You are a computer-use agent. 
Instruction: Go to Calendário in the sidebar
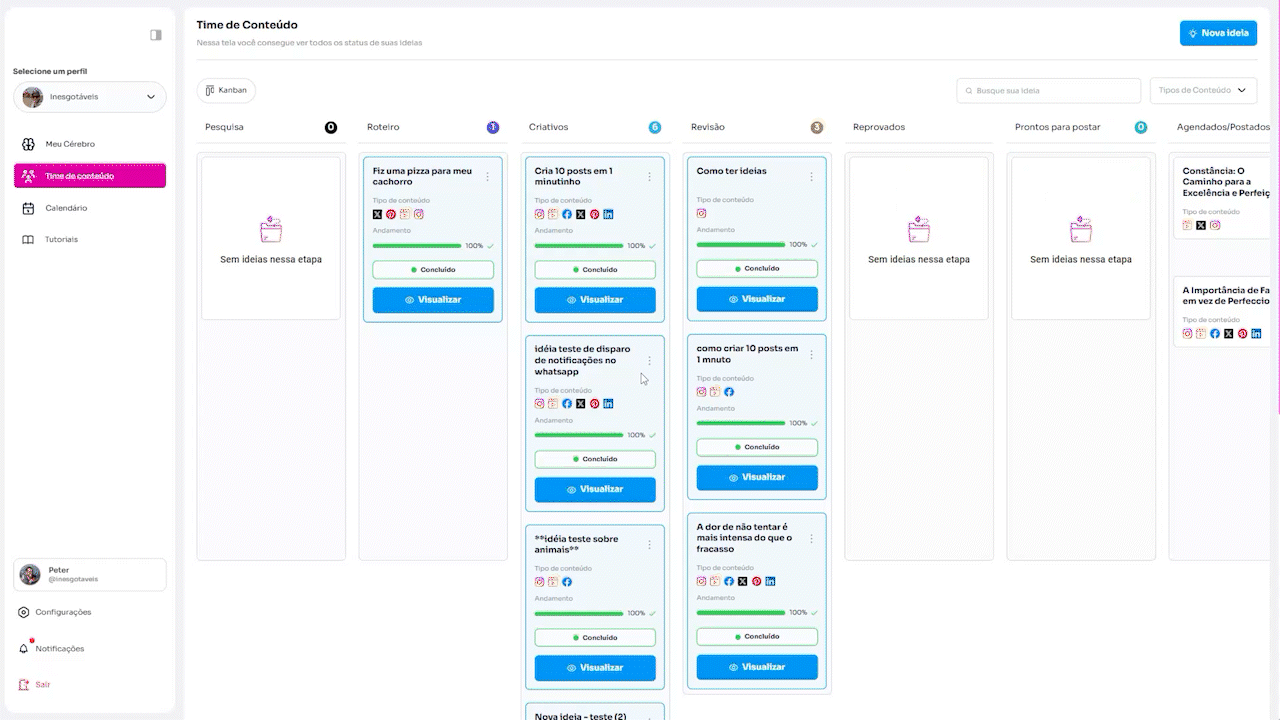pos(90,208)
